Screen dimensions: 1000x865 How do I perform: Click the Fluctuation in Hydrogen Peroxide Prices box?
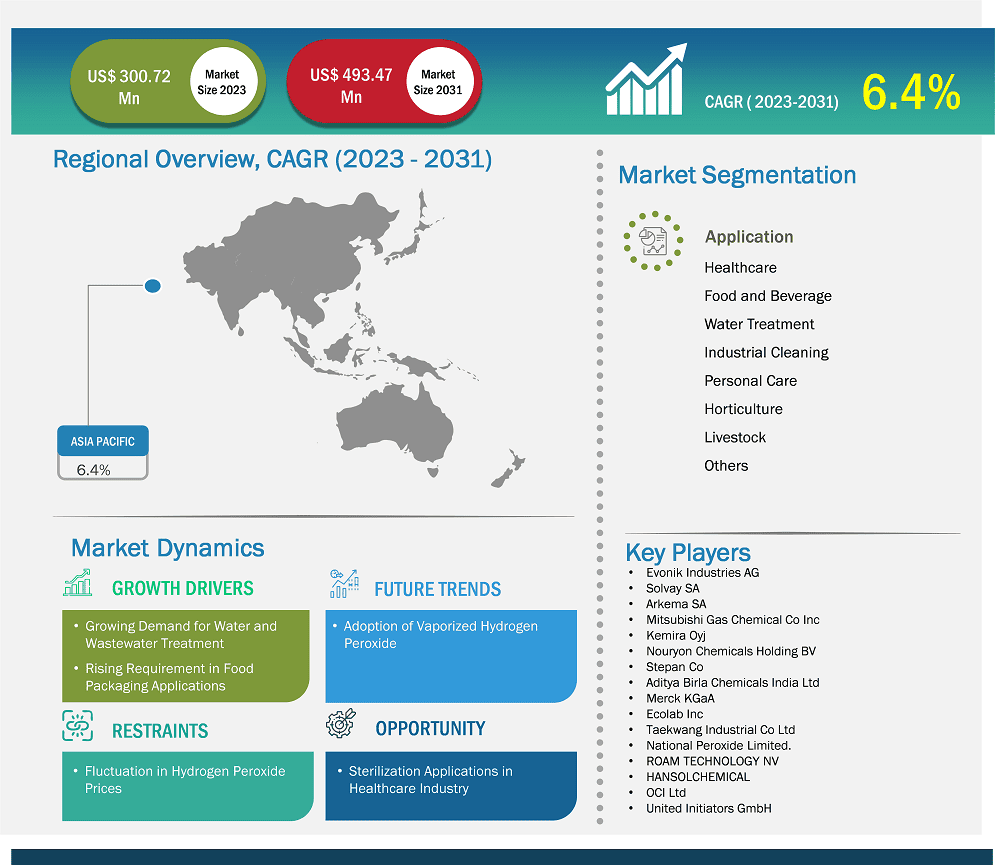pos(187,786)
